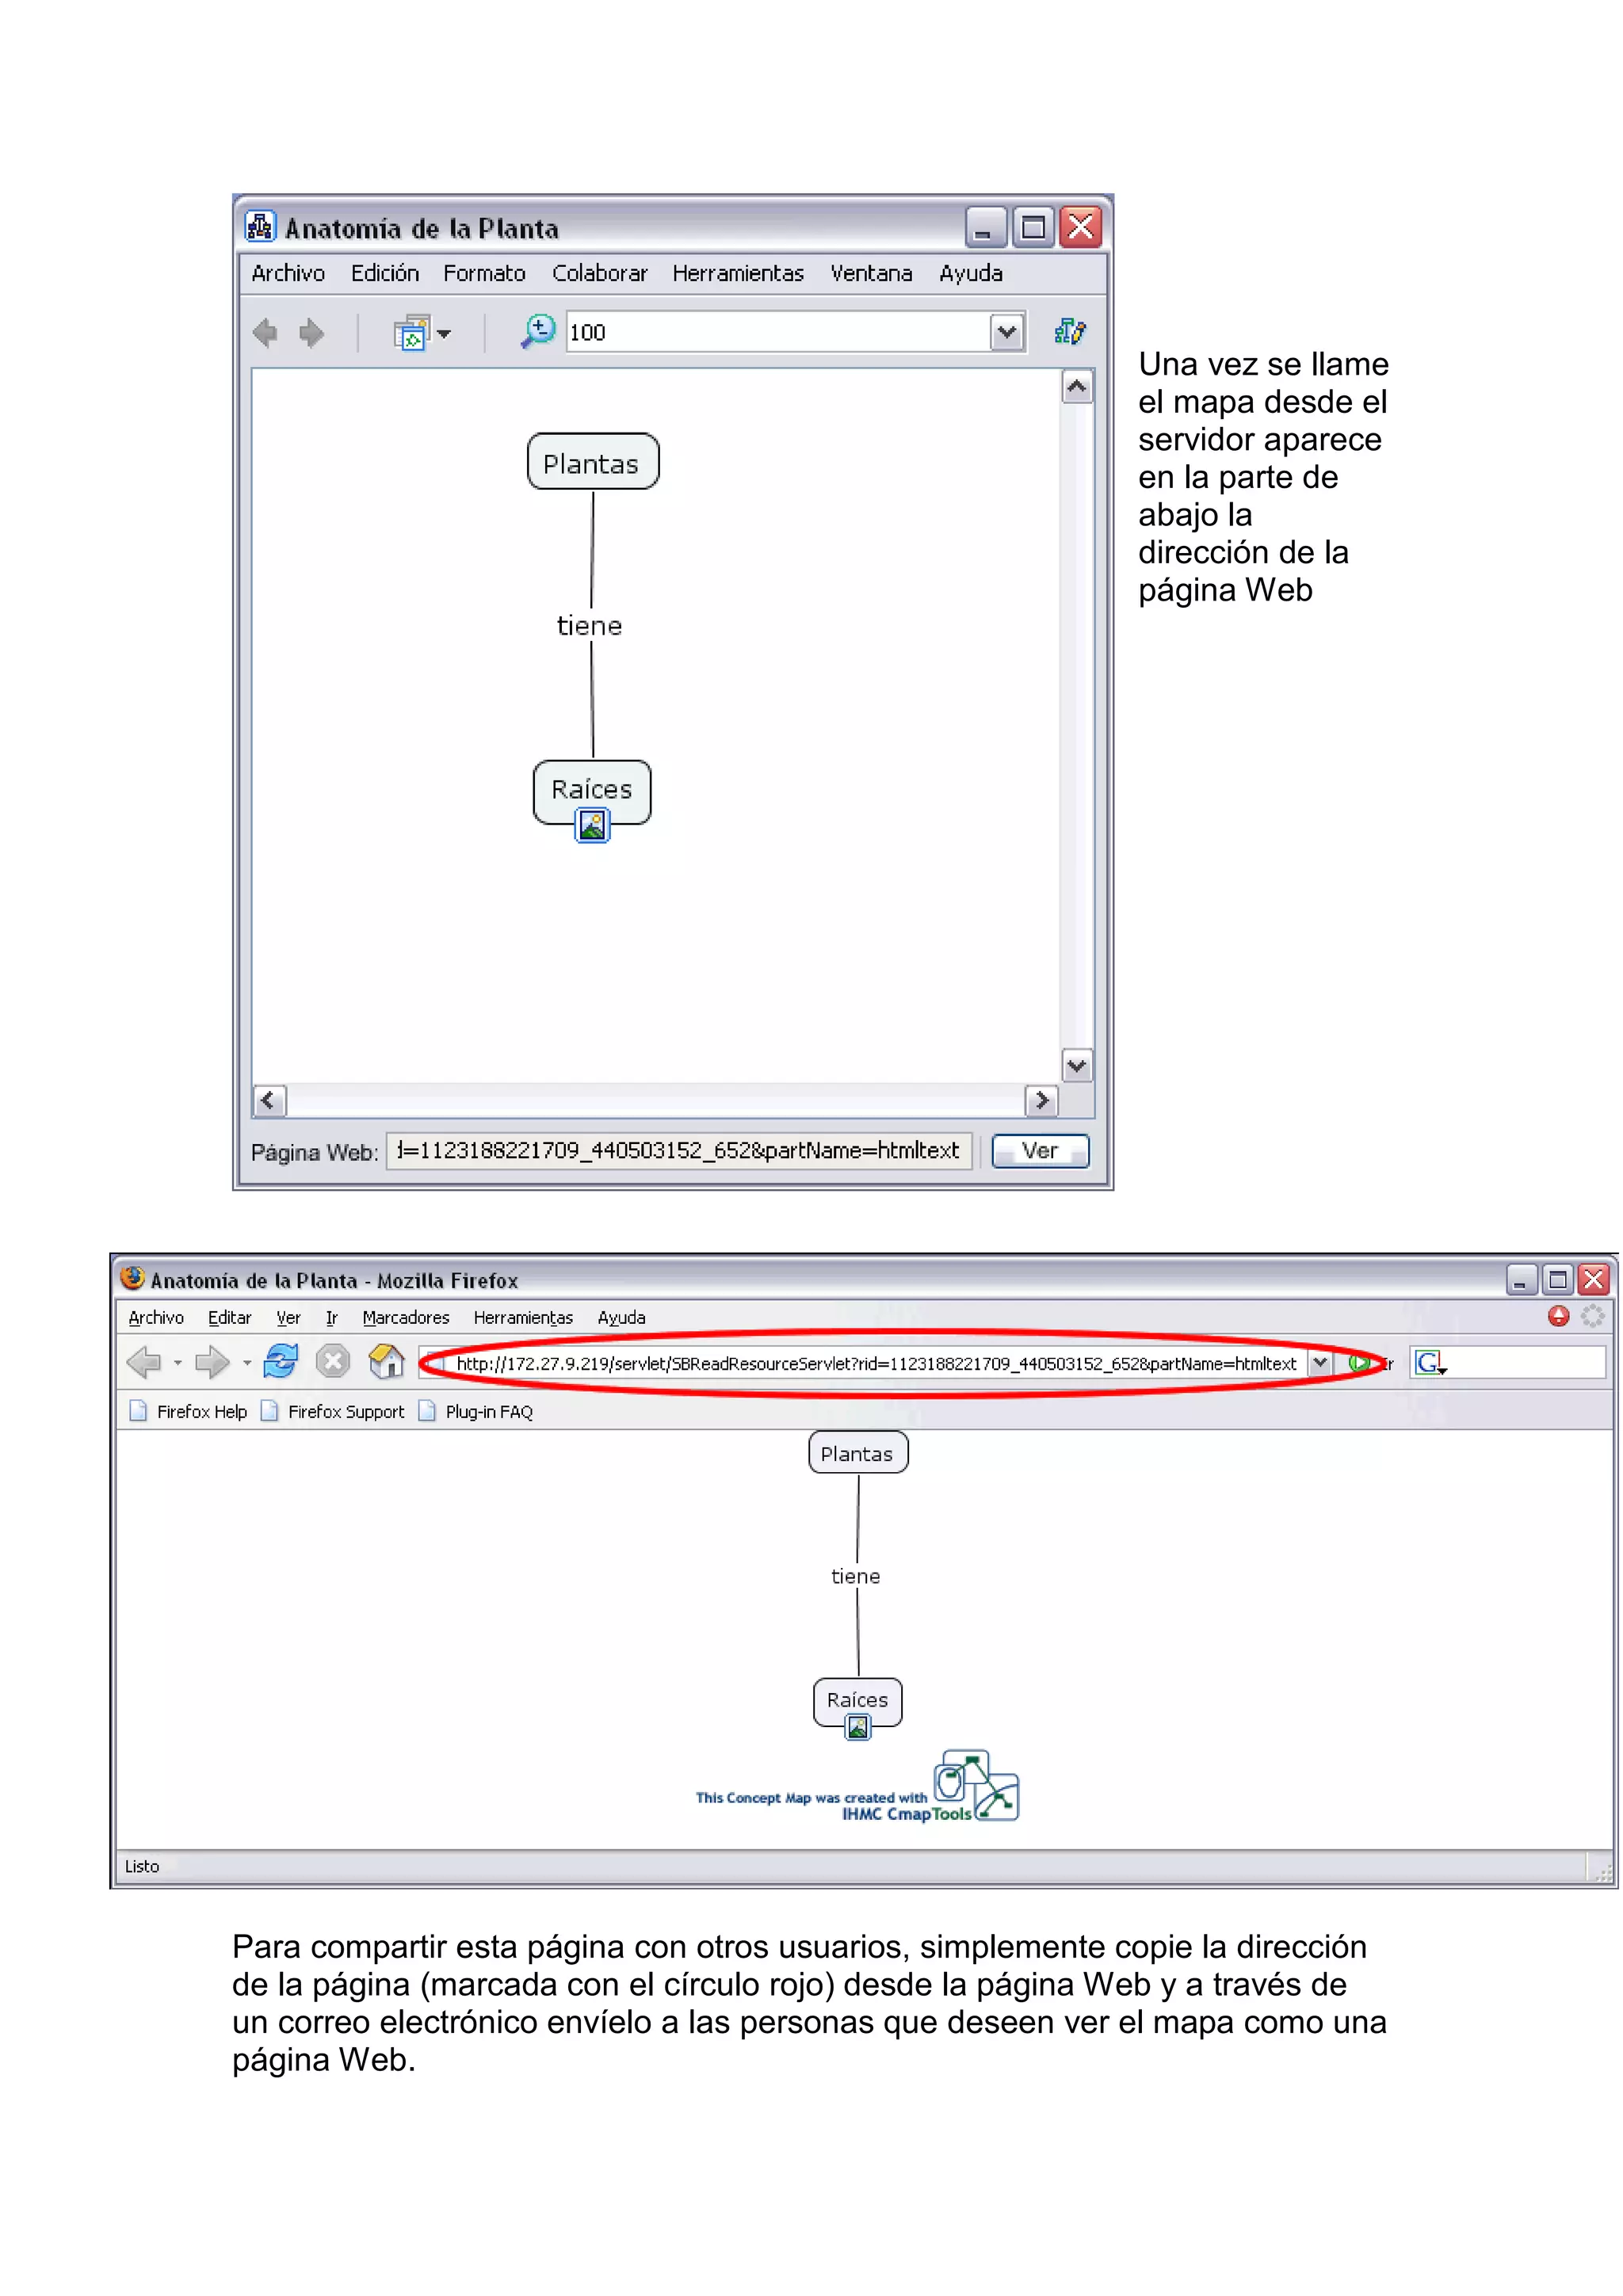Image resolution: width=1623 pixels, height=2296 pixels.
Task: Open the zoom level dropdown showing 100
Action: (x=1007, y=332)
